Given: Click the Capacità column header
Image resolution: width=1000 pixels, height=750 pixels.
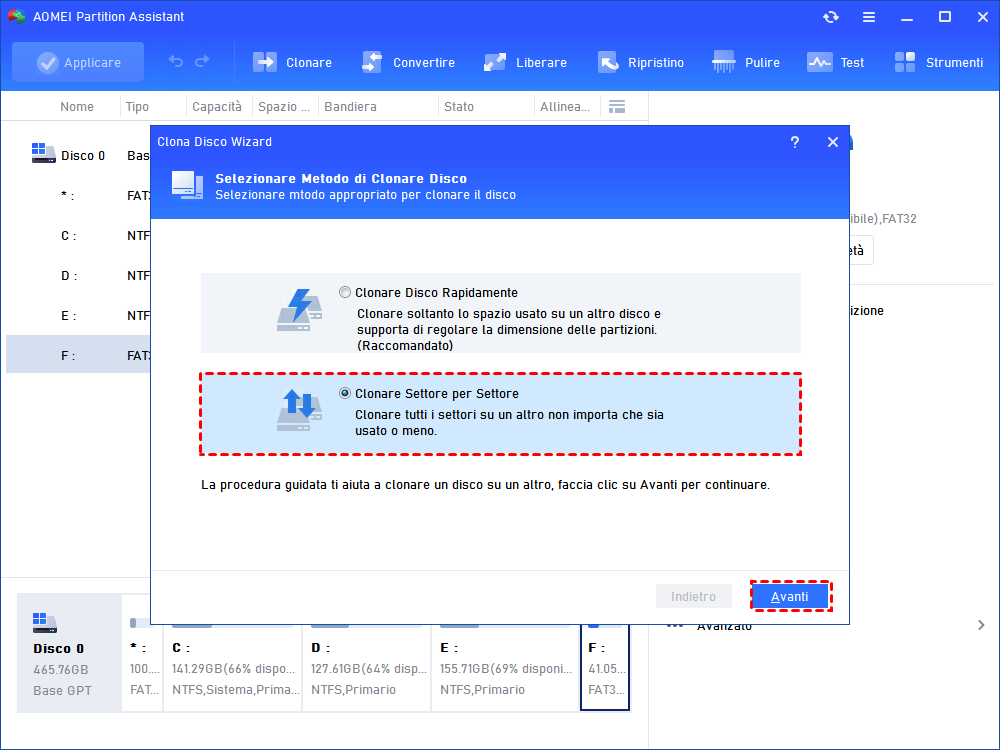Looking at the screenshot, I should pos(217,107).
